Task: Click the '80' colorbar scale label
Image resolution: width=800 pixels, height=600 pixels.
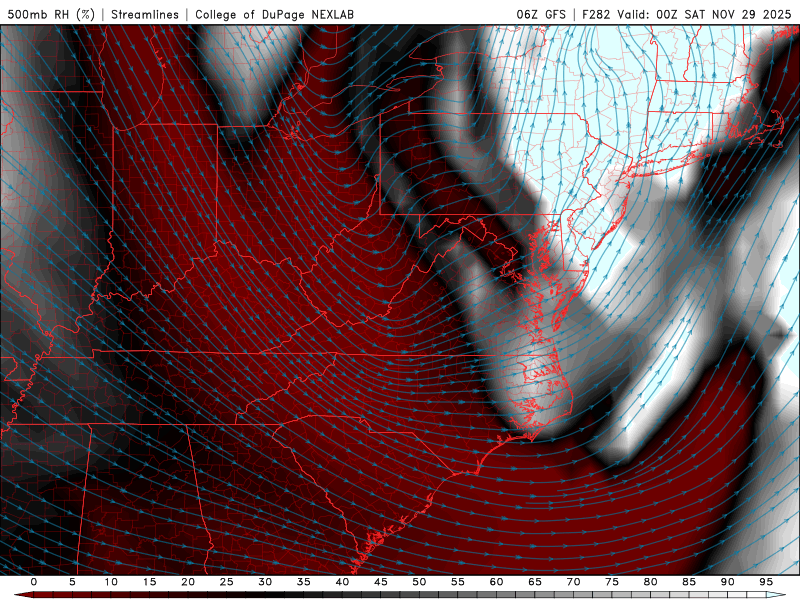Action: pyautogui.click(x=651, y=582)
